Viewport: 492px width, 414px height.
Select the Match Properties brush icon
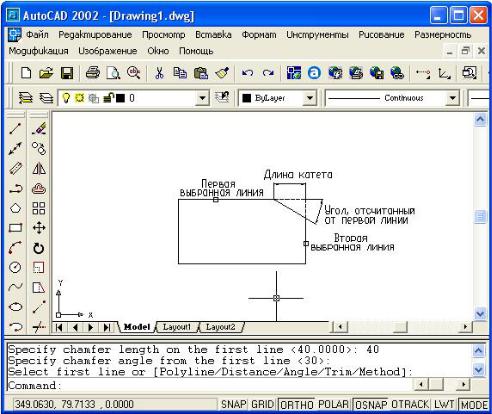pyautogui.click(x=222, y=73)
